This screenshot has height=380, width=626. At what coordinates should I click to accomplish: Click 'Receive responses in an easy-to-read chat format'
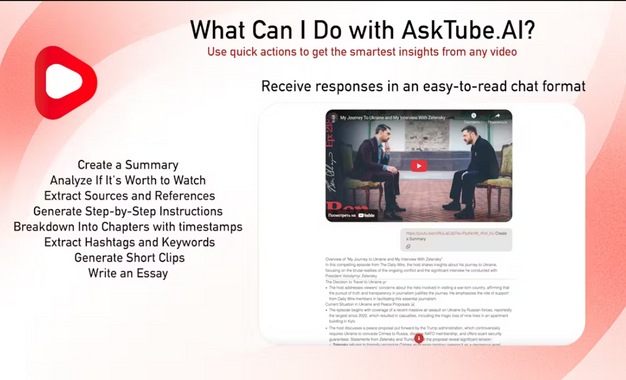[x=423, y=86]
